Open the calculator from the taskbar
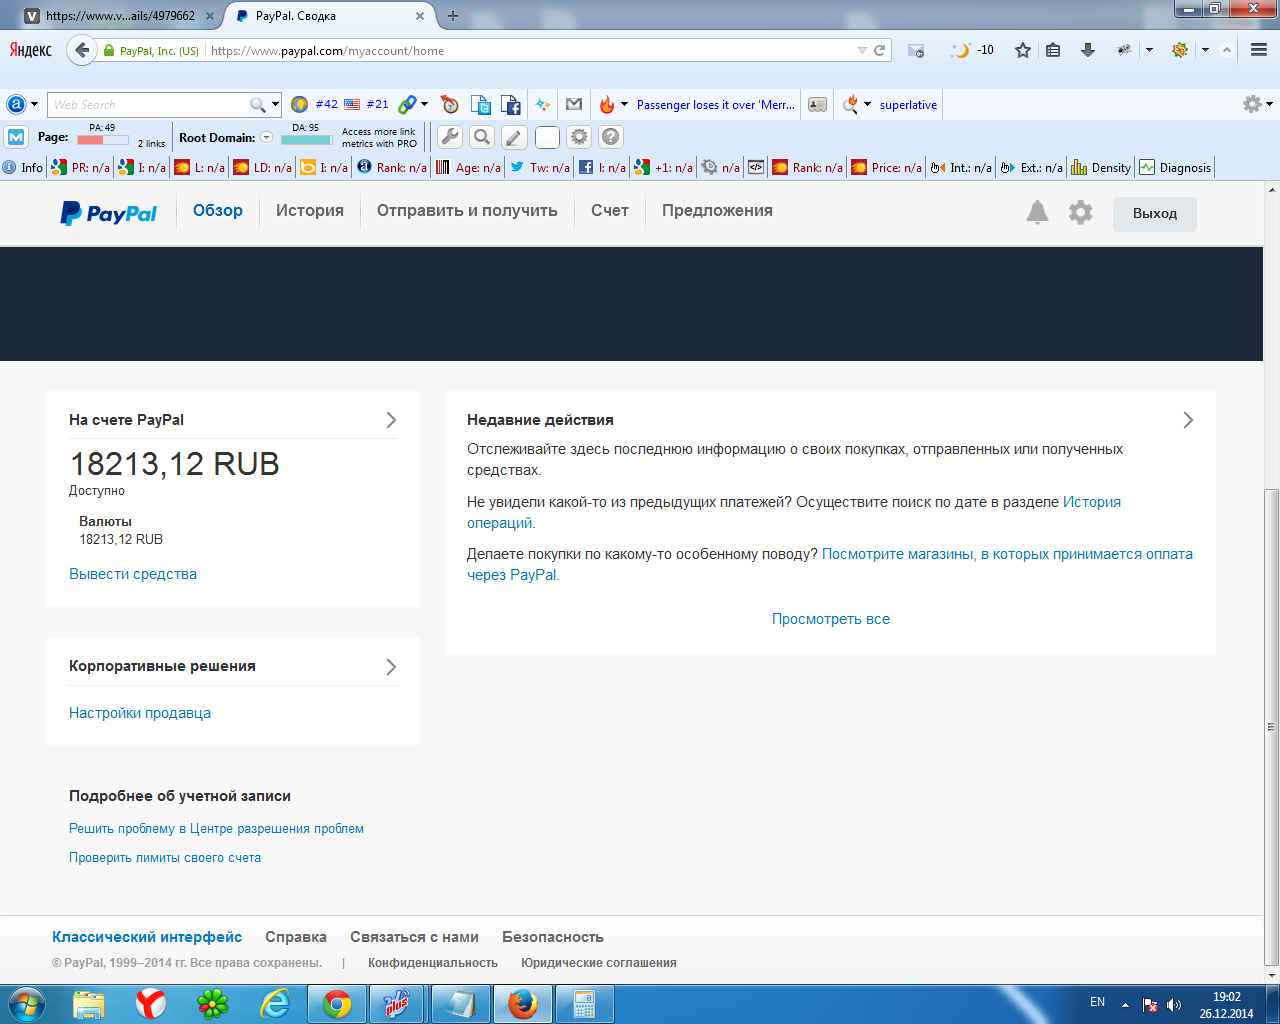Image resolution: width=1280 pixels, height=1024 pixels. coord(584,1004)
